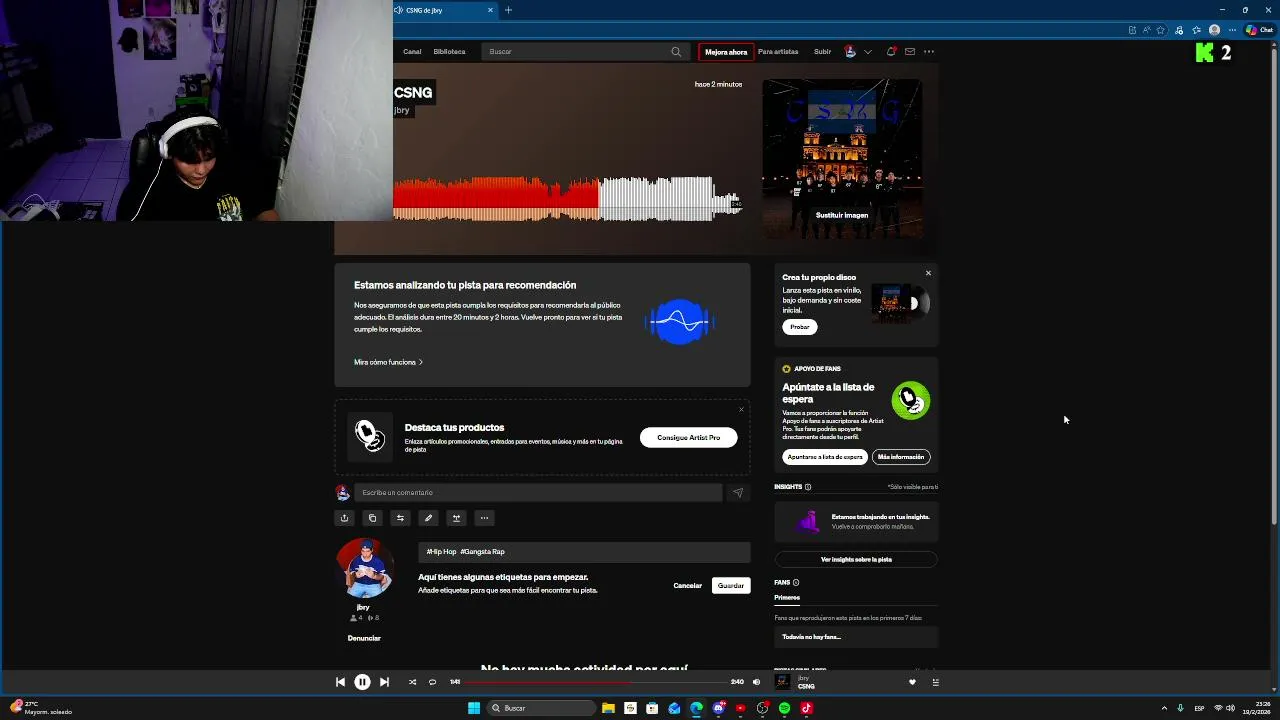Seek on the bottom player progress bar
Image resolution: width=1280 pixels, height=720 pixels.
pos(595,682)
